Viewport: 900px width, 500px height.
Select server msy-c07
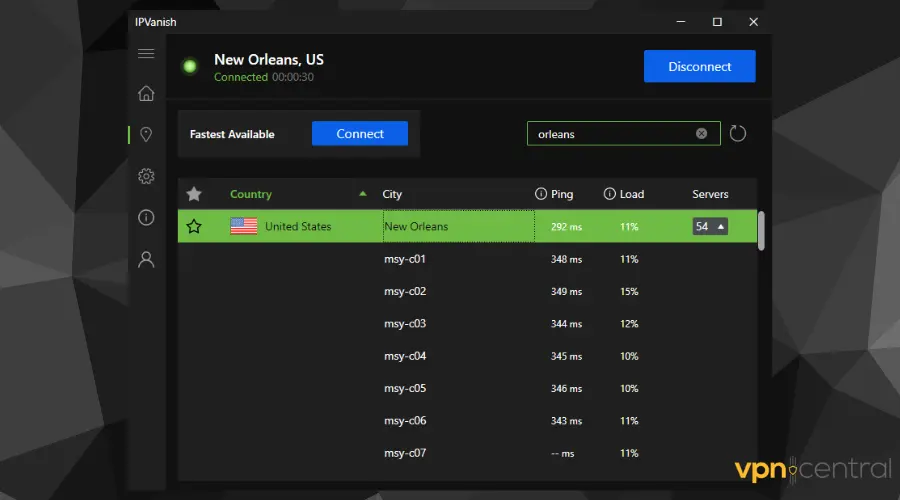pyautogui.click(x=405, y=453)
